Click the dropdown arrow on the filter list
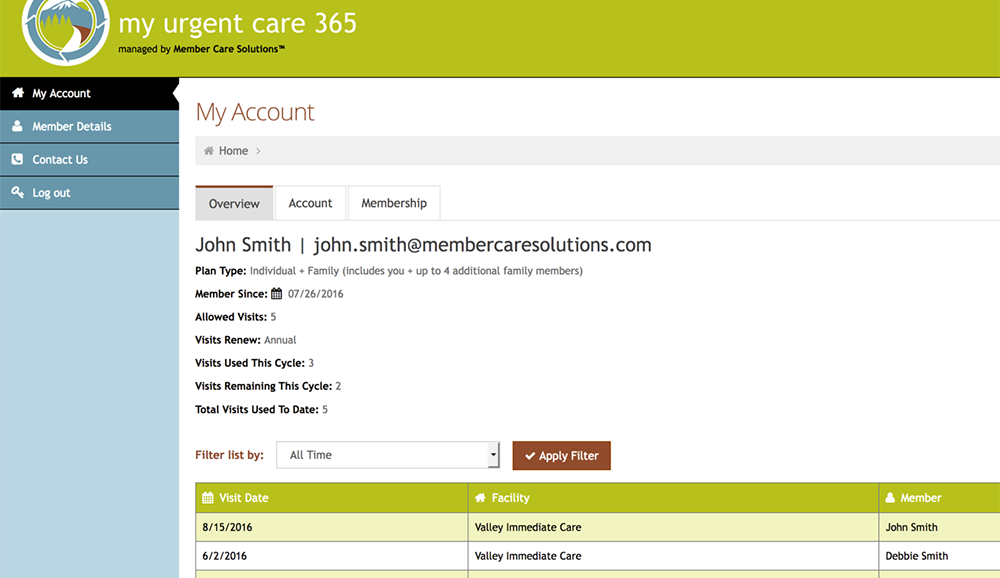Screen dimensions: 1000x578 pos(494,454)
